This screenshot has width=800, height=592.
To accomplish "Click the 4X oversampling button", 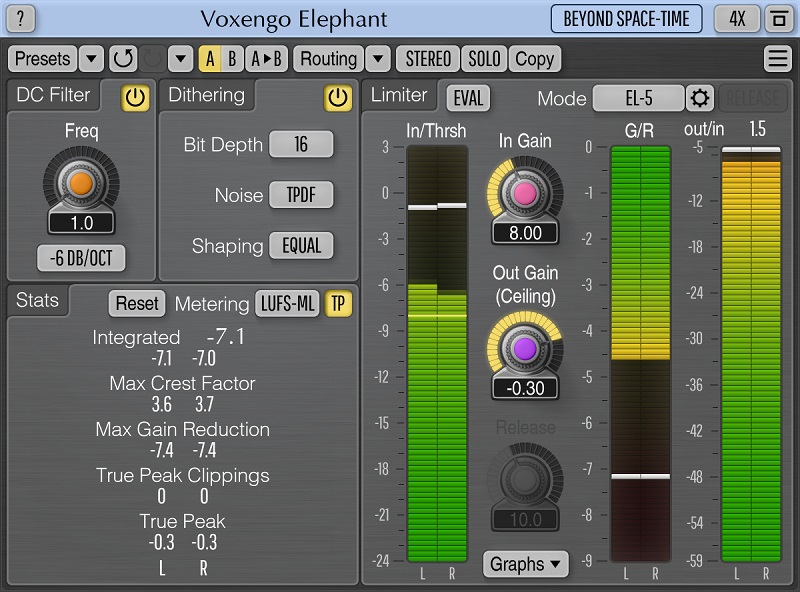I will (737, 19).
